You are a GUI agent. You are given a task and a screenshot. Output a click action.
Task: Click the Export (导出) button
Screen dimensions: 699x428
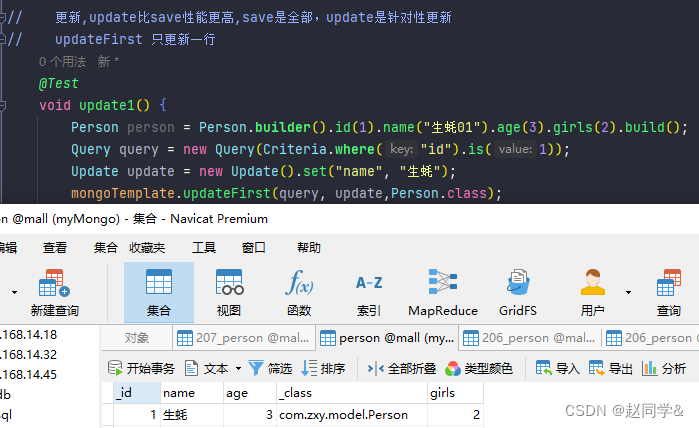pyautogui.click(x=610, y=368)
